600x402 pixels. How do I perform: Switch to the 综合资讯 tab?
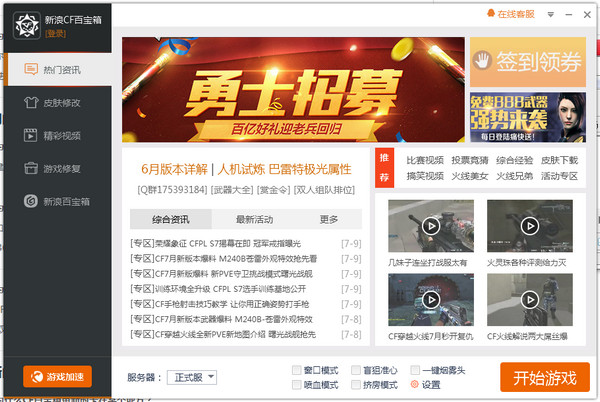point(171,219)
